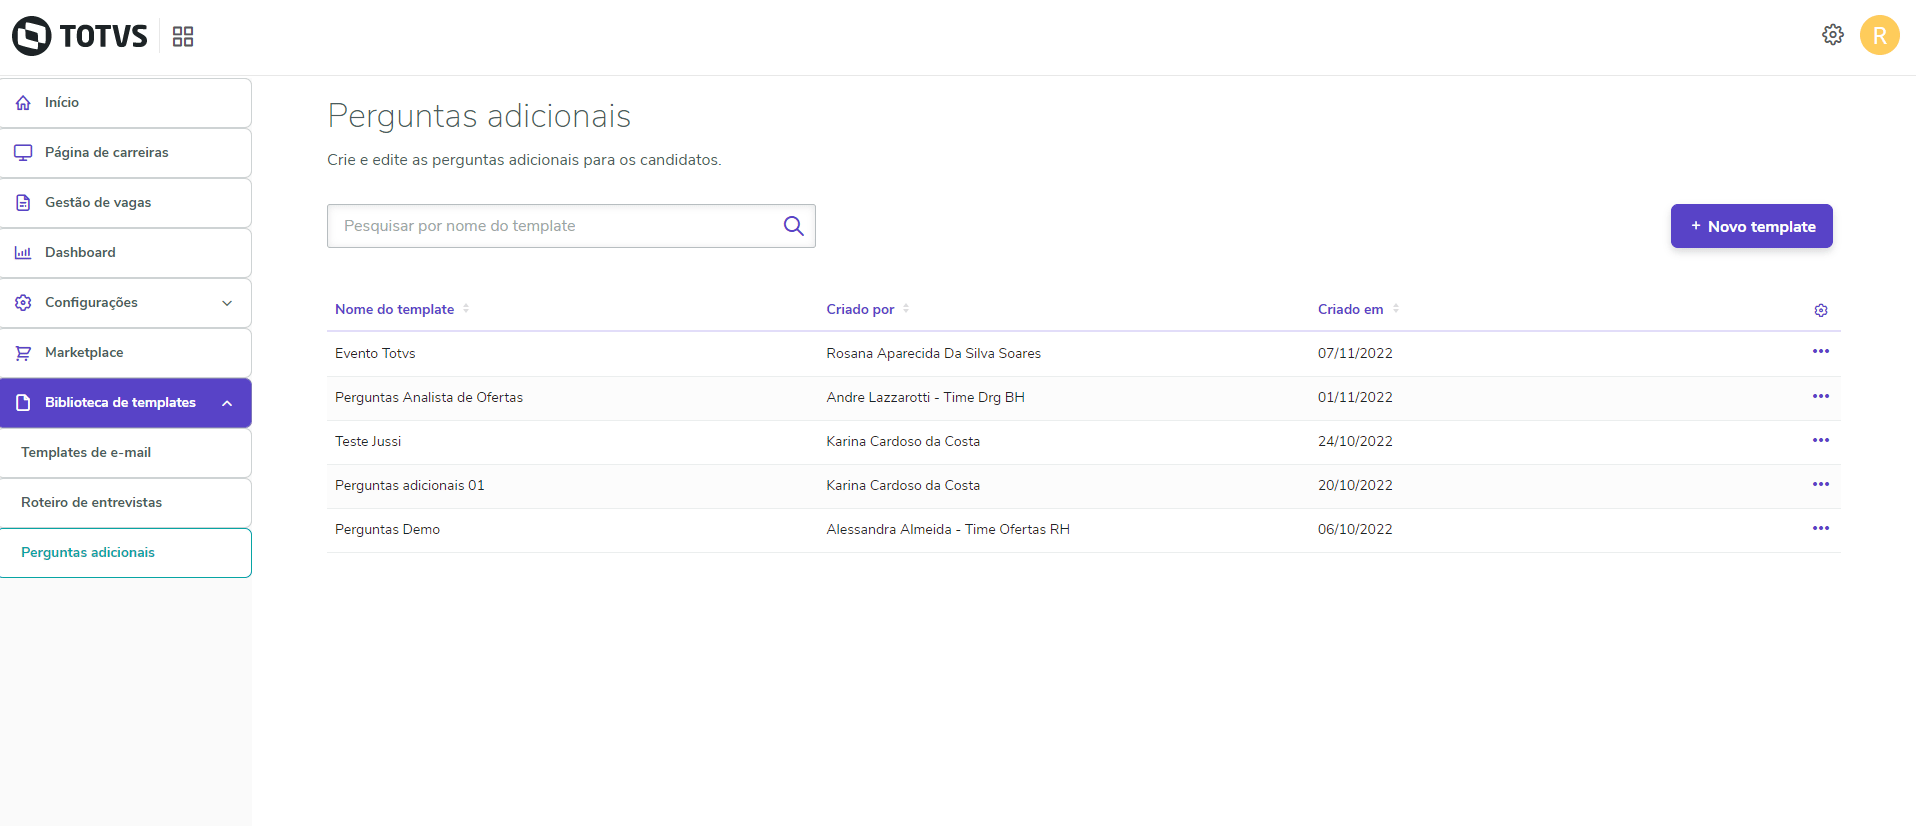Open the user avatar R menu
1916x826 pixels.
(1880, 36)
